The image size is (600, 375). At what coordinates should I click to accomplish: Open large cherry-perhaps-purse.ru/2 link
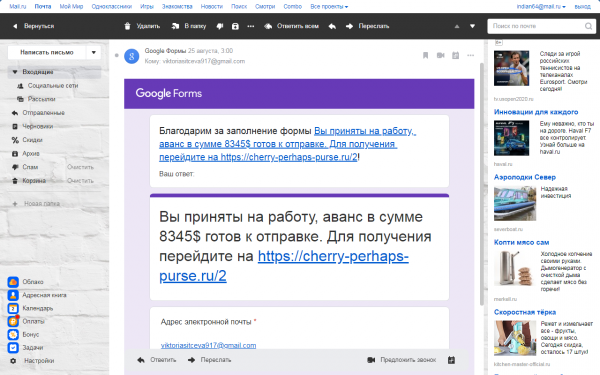click(x=284, y=266)
